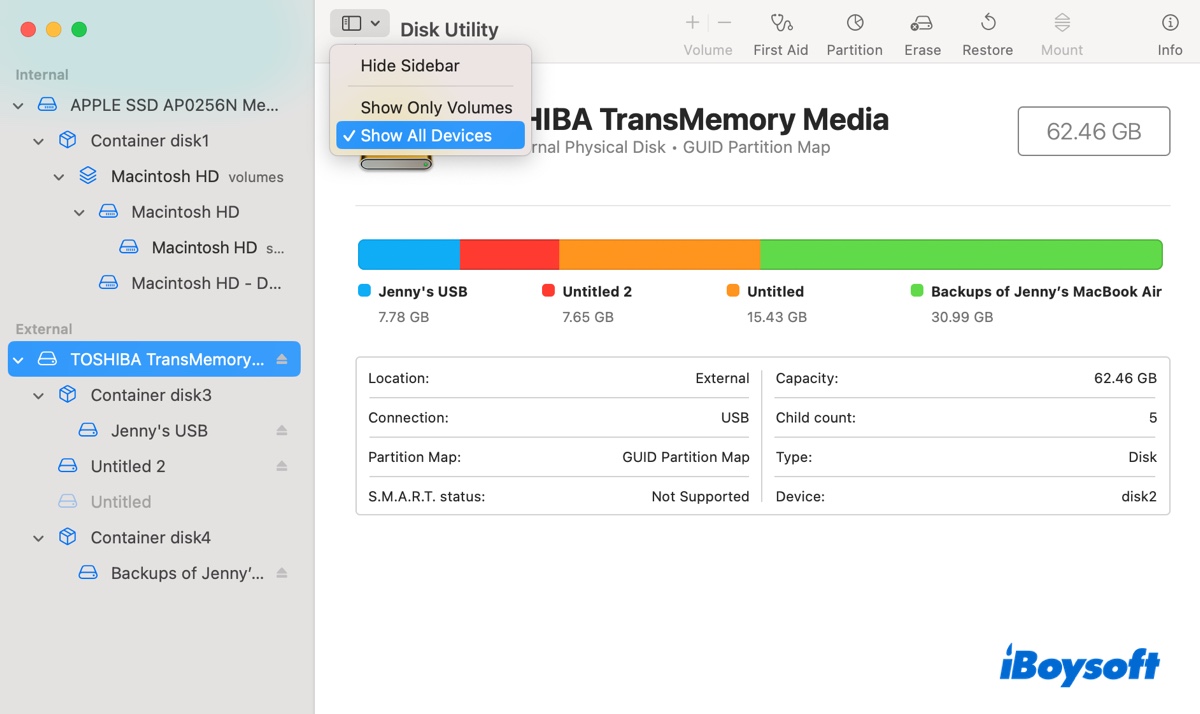Viewport: 1200px width, 714px height.
Task: Choose Hide Sidebar from the menu
Action: pos(410,66)
